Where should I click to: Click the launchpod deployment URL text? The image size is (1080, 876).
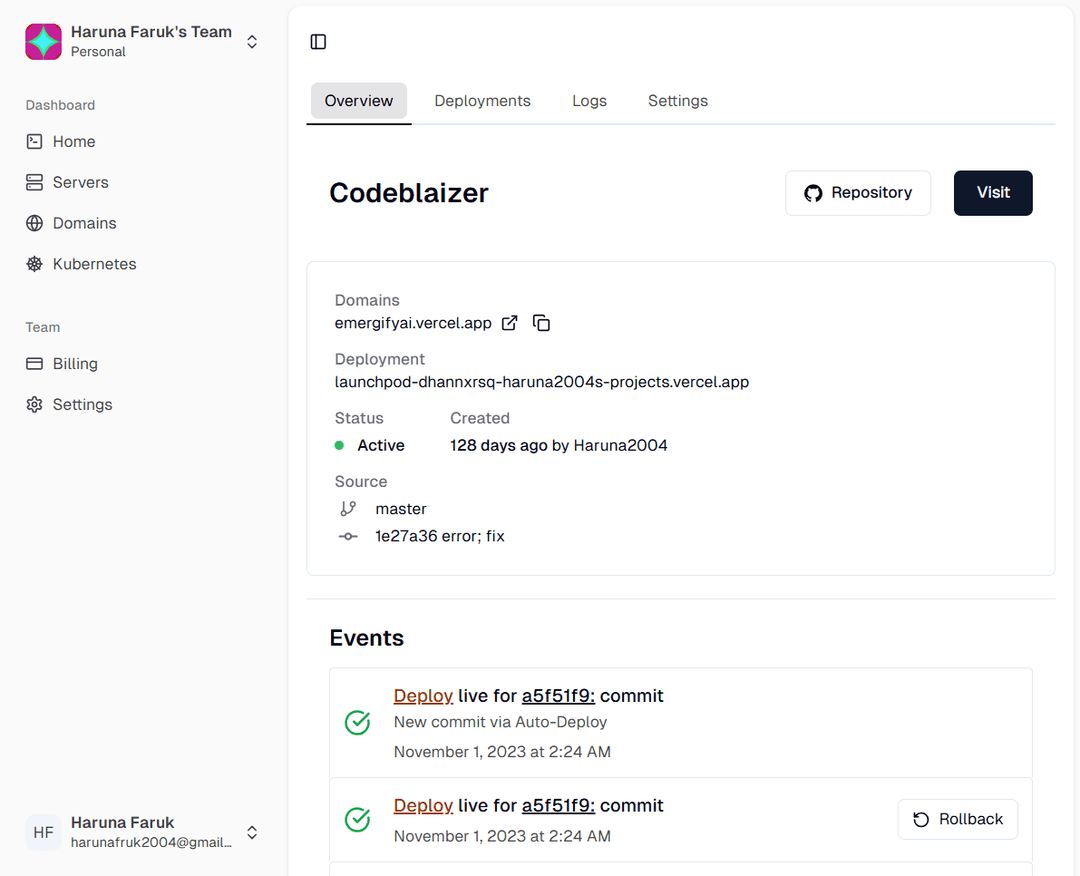tap(542, 382)
